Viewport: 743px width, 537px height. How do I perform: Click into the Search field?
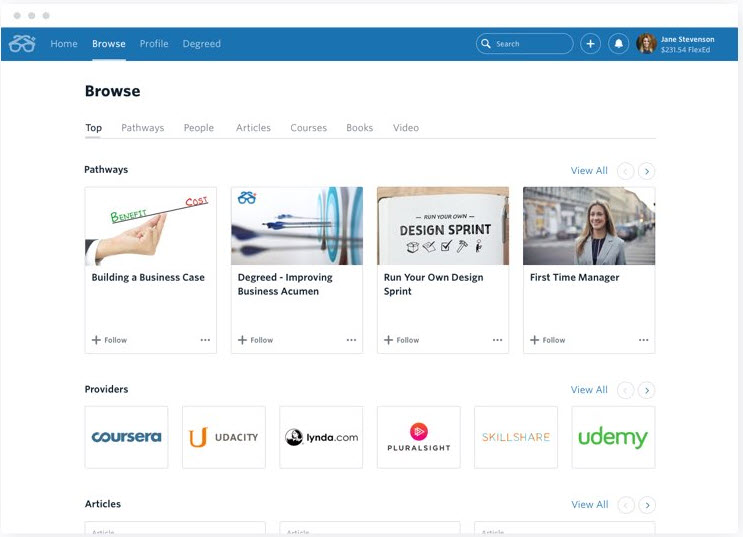click(530, 44)
